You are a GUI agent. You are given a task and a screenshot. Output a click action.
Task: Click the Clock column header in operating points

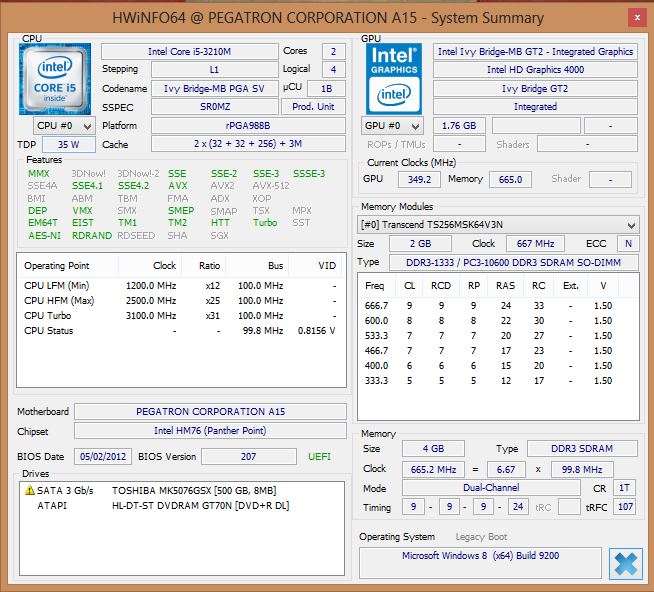click(x=150, y=265)
